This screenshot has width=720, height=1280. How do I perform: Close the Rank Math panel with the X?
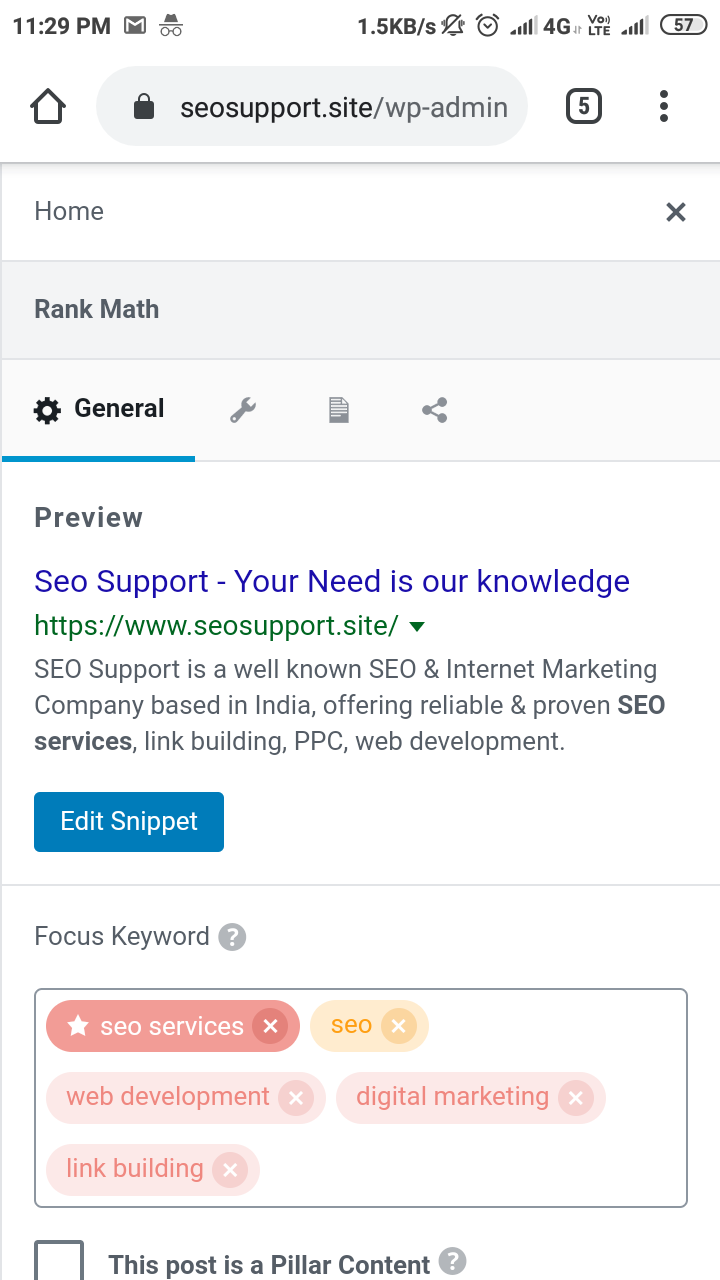[x=675, y=211]
